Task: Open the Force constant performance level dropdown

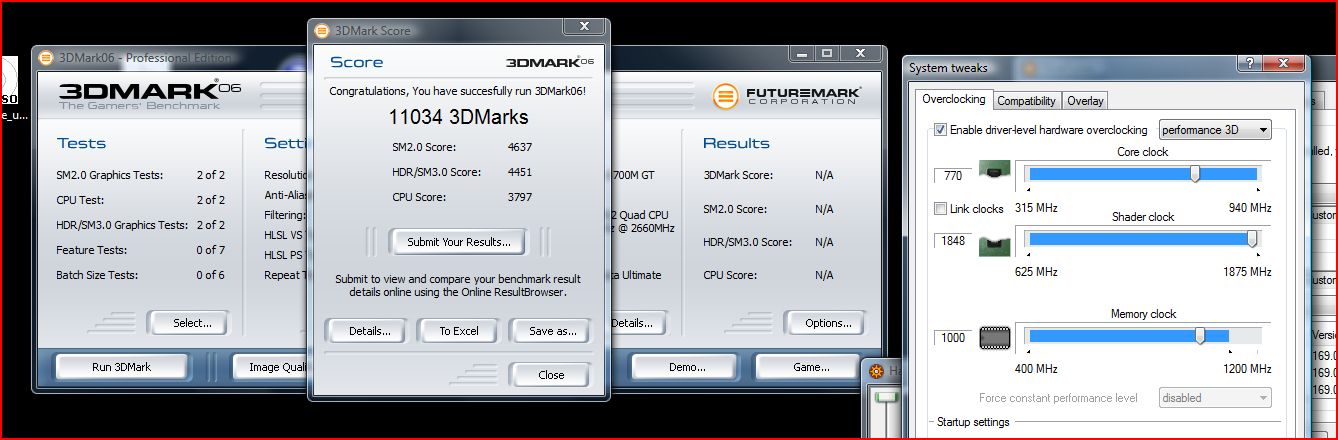Action: pyautogui.click(x=1215, y=397)
